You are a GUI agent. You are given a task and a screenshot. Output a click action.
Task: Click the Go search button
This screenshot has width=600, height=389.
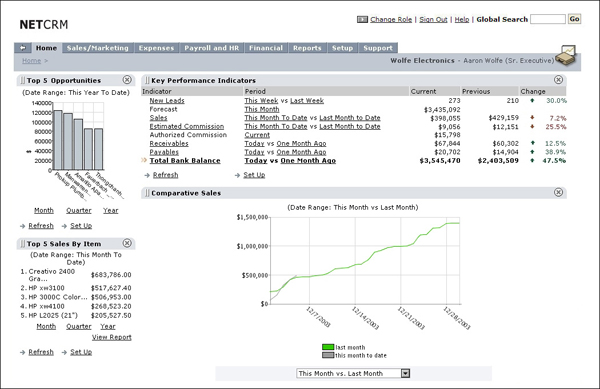click(x=574, y=19)
